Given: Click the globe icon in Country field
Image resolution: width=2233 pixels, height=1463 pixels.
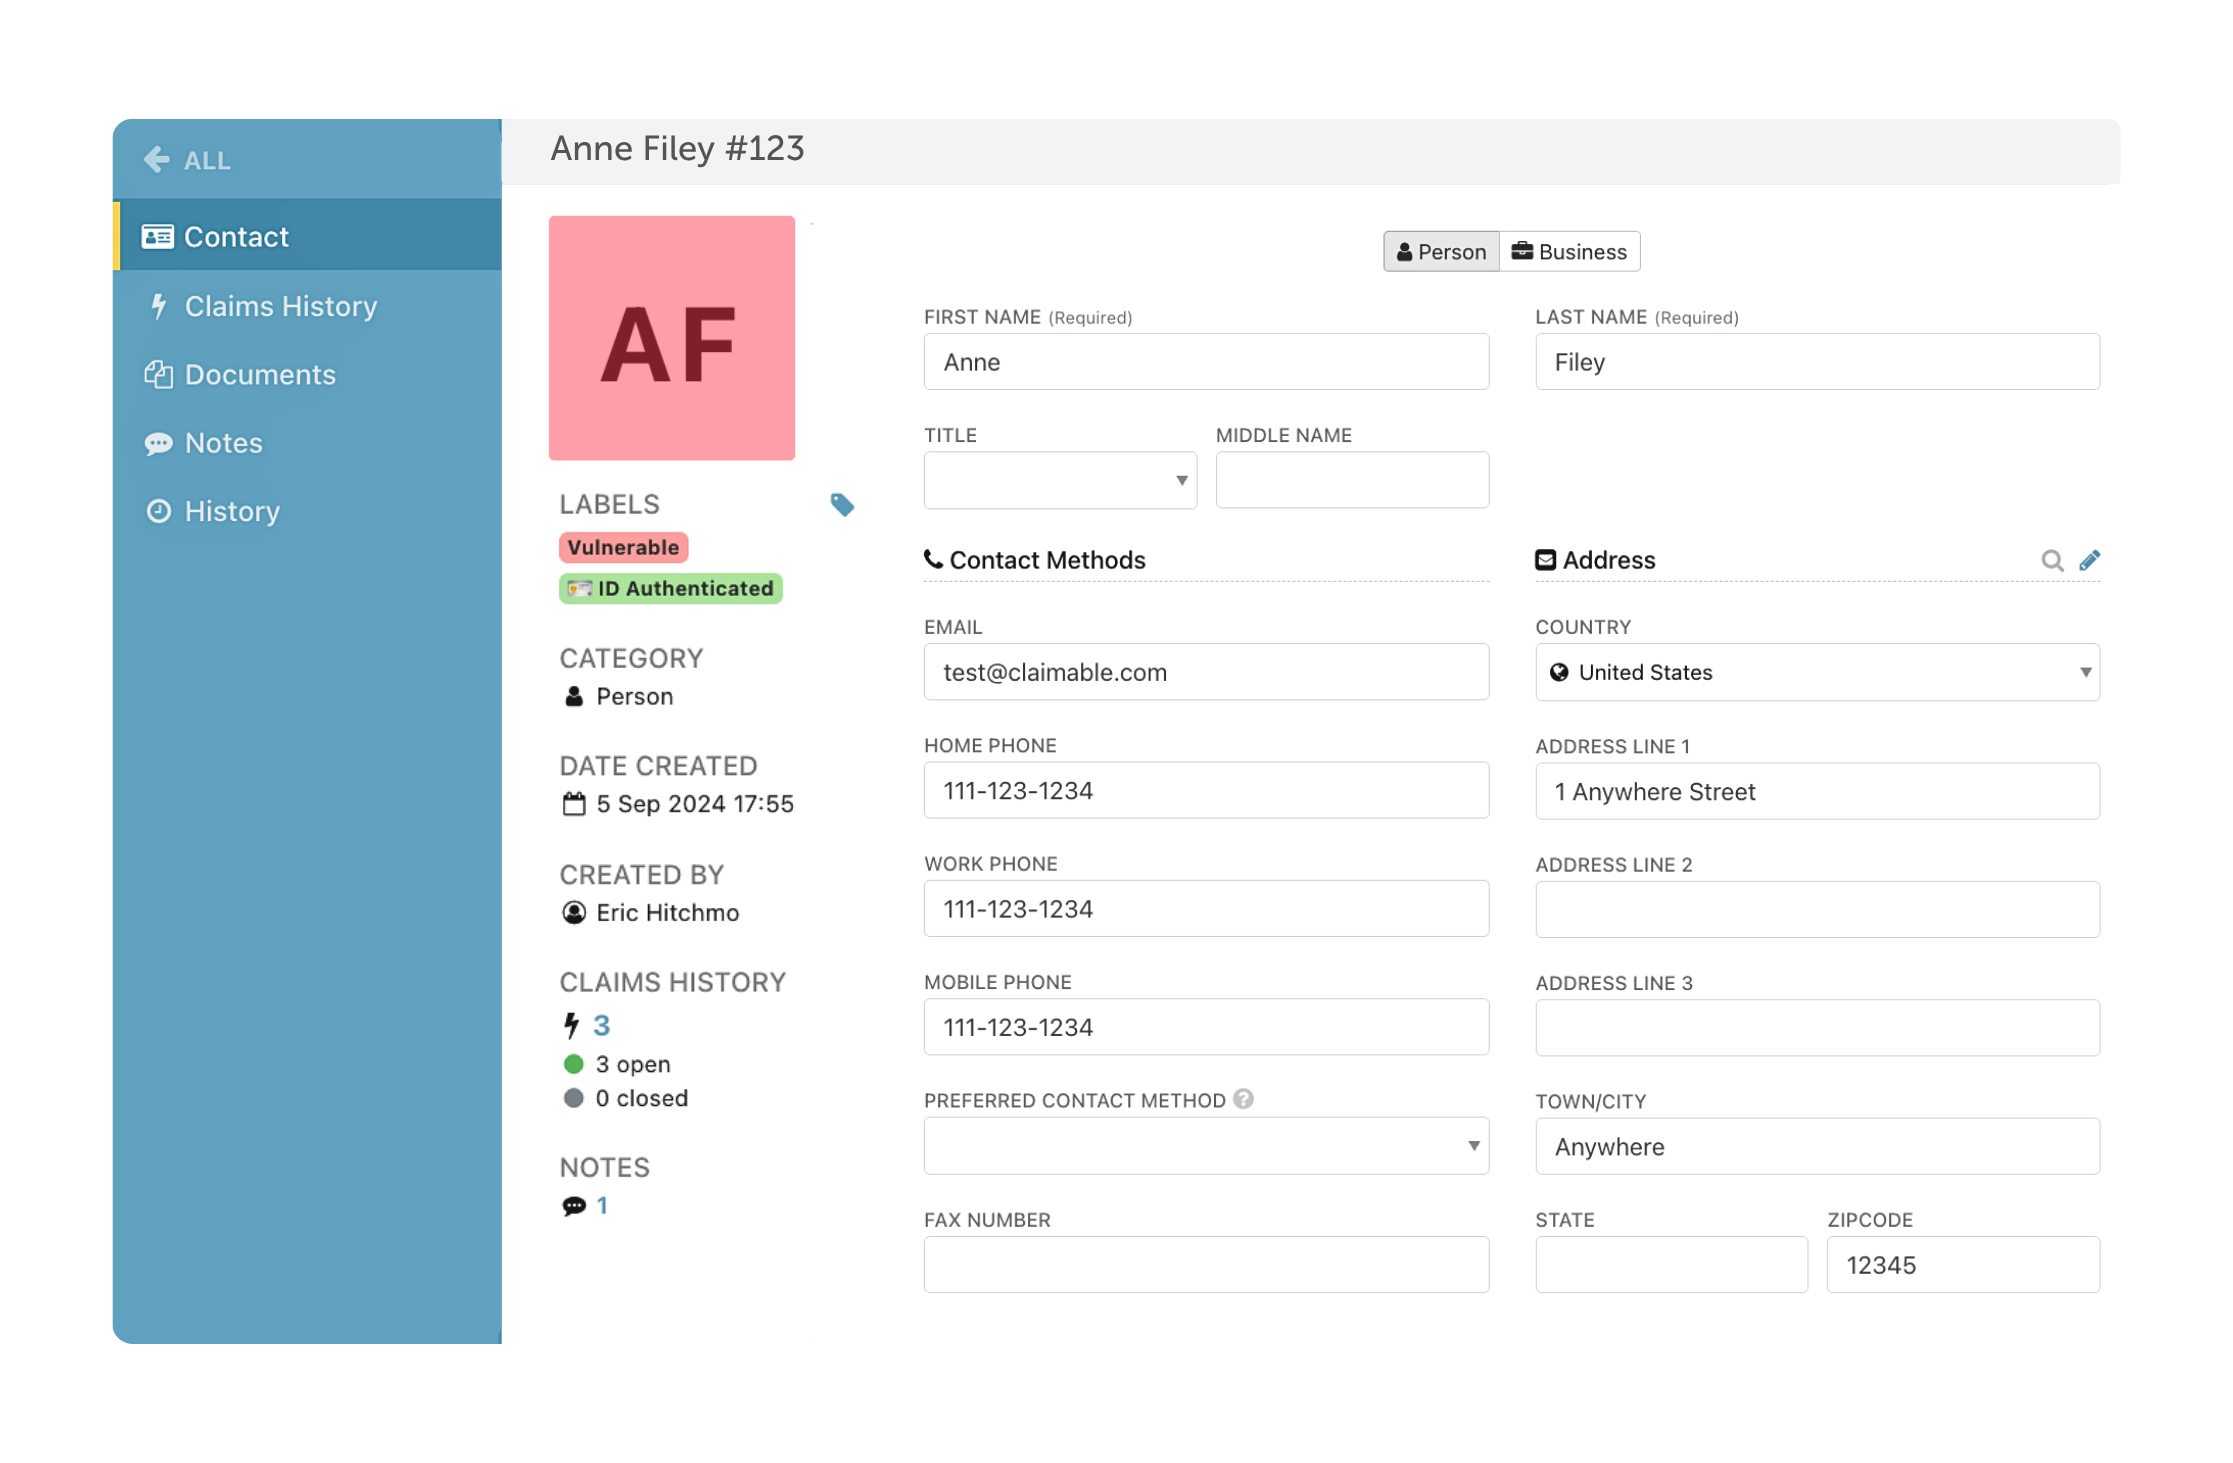Looking at the screenshot, I should 1558,672.
